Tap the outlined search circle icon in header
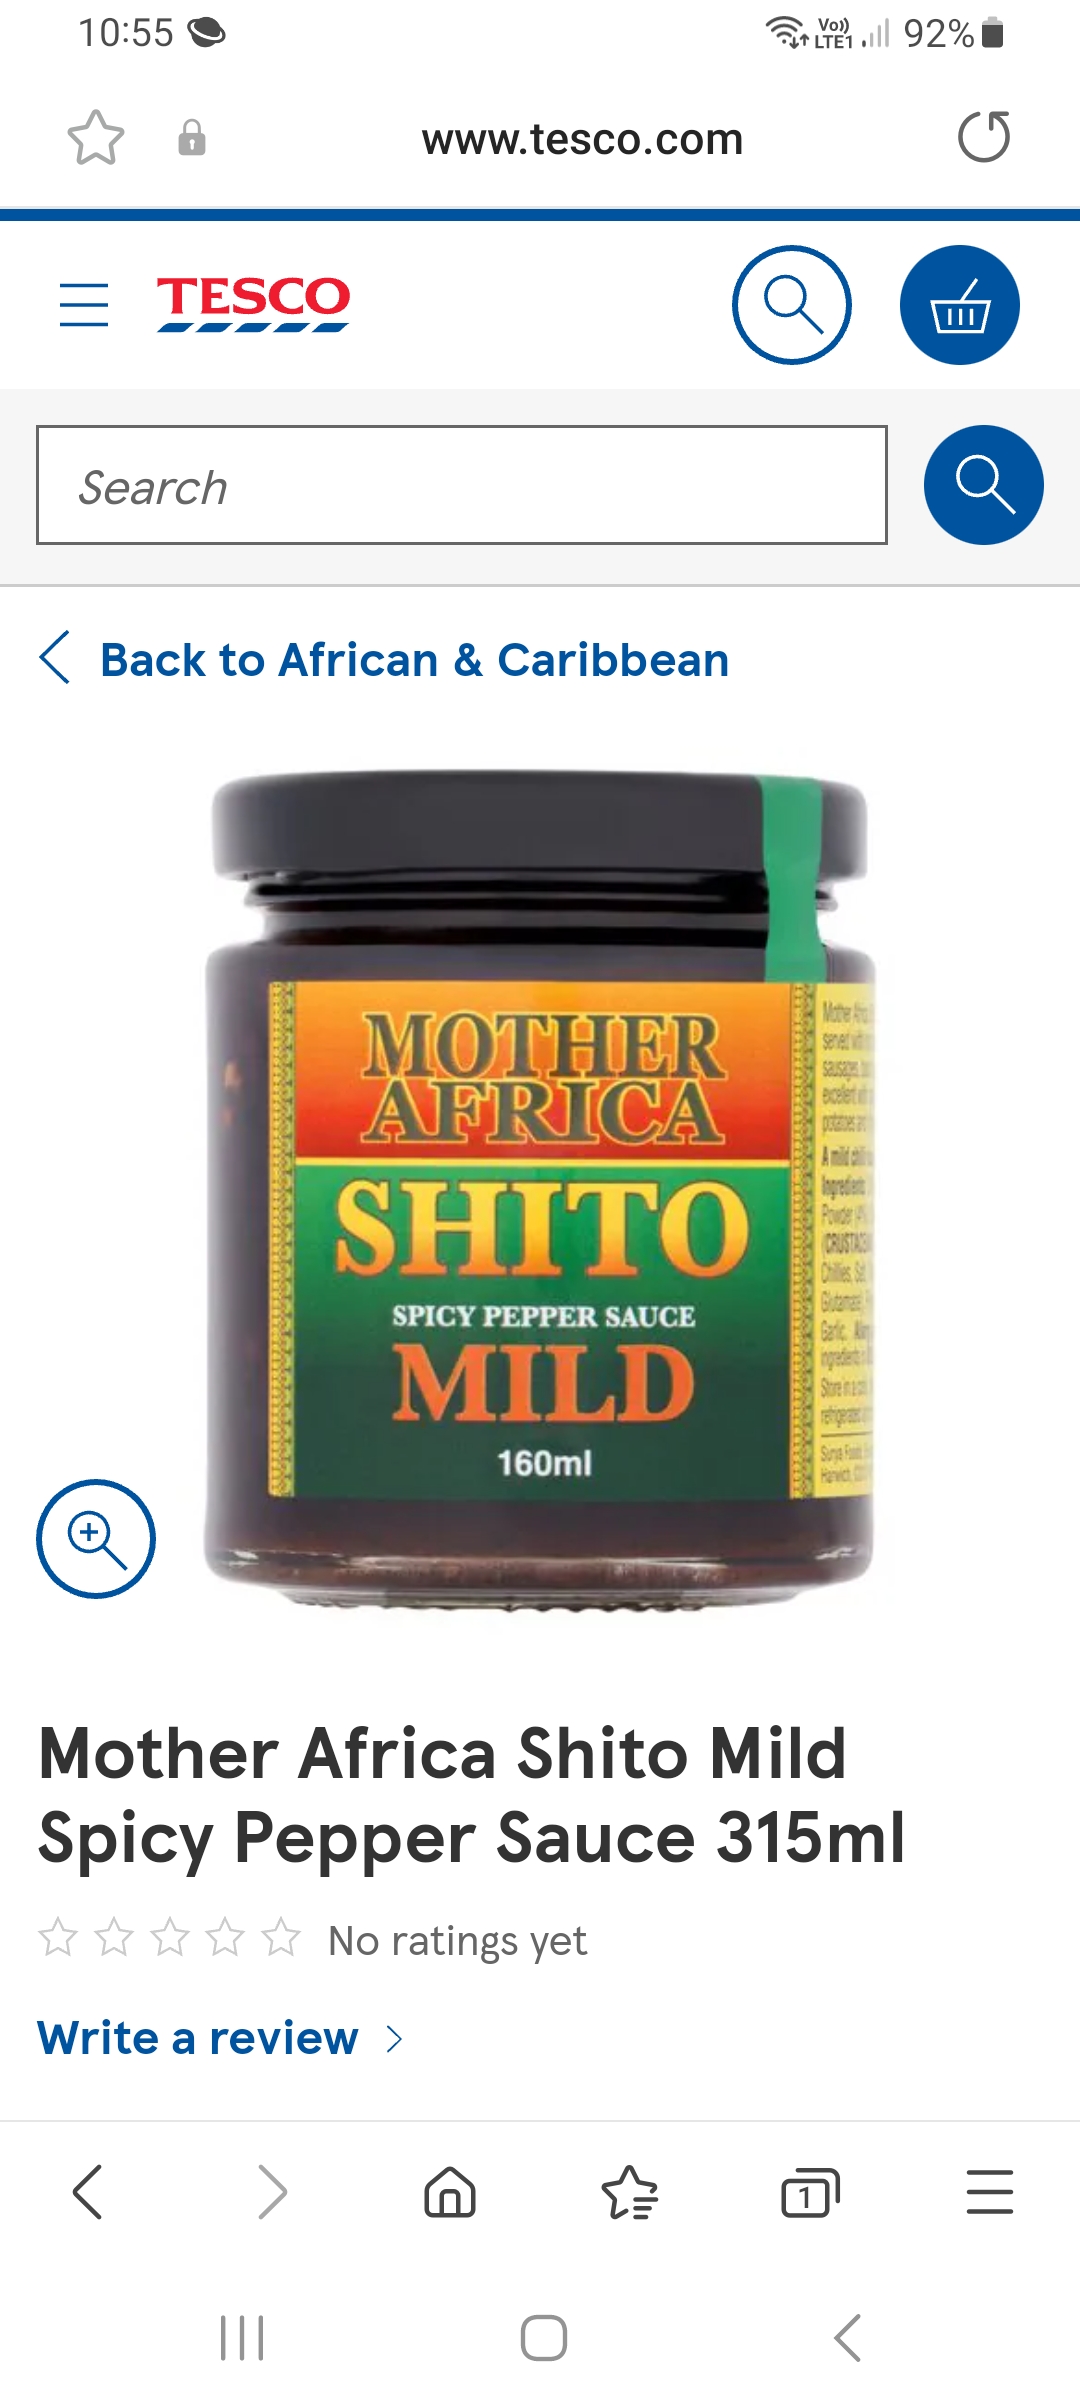This screenshot has width=1080, height=2408. pyautogui.click(x=792, y=305)
